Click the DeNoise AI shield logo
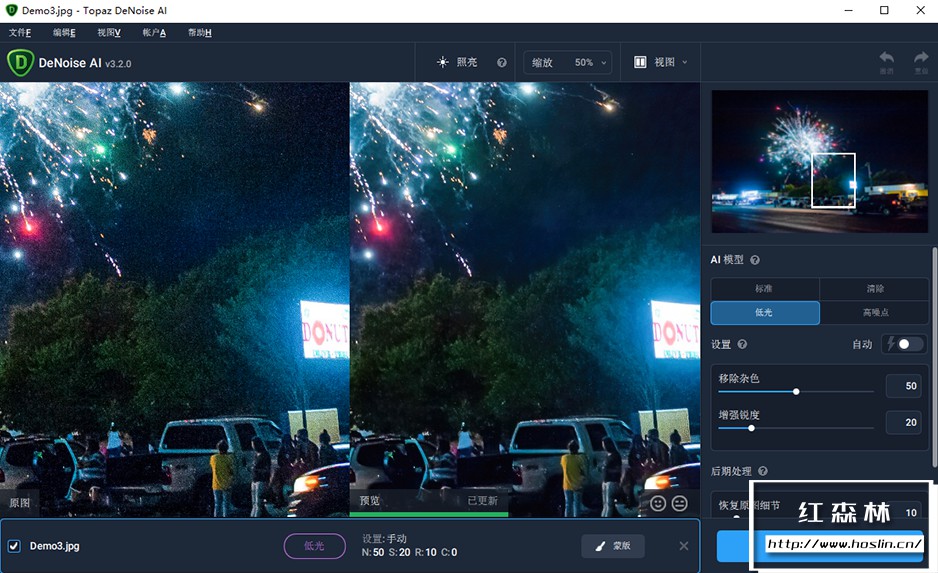Viewport: 938px width, 573px height. click(20, 63)
